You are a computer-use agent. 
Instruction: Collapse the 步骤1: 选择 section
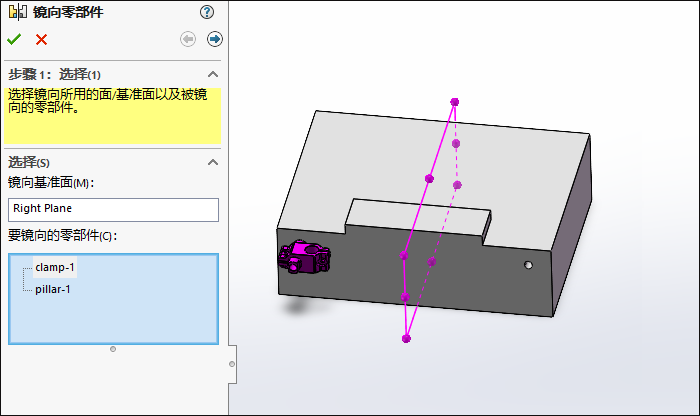pyautogui.click(x=213, y=75)
